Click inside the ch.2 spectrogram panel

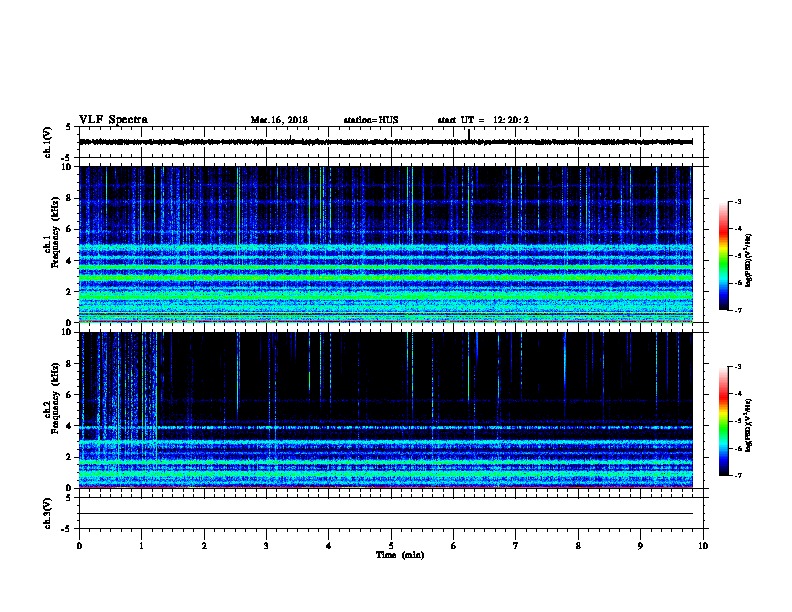point(386,410)
